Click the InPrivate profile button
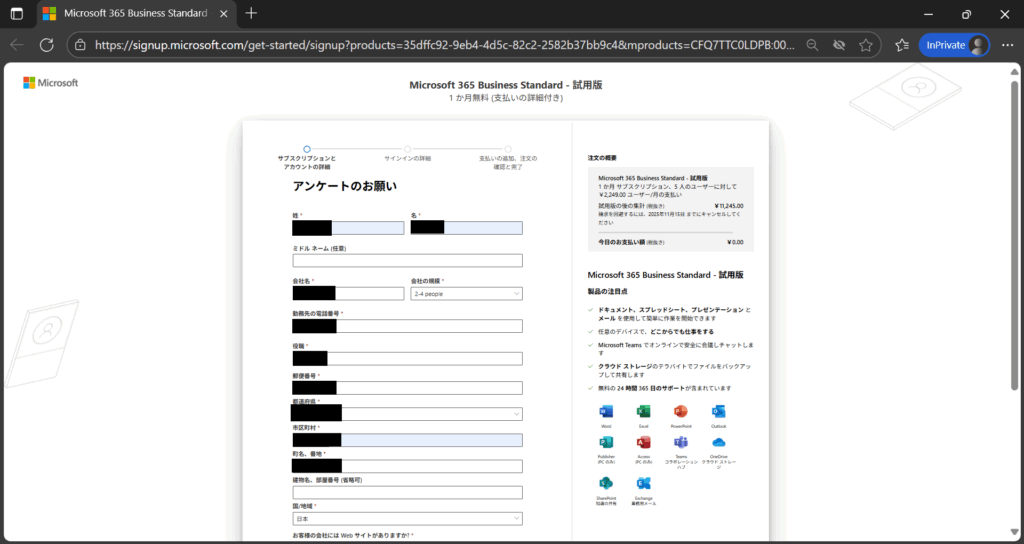 point(953,45)
